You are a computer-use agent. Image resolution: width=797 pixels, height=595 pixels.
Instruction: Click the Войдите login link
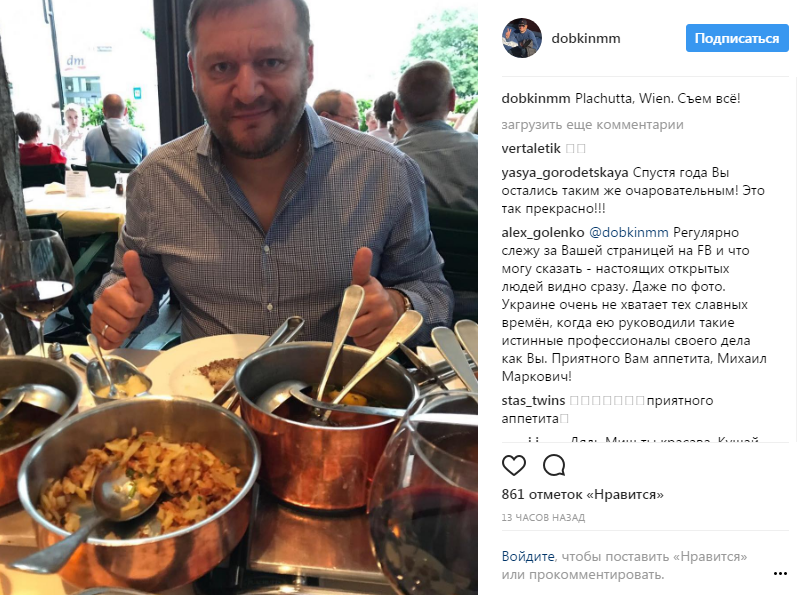click(528, 556)
